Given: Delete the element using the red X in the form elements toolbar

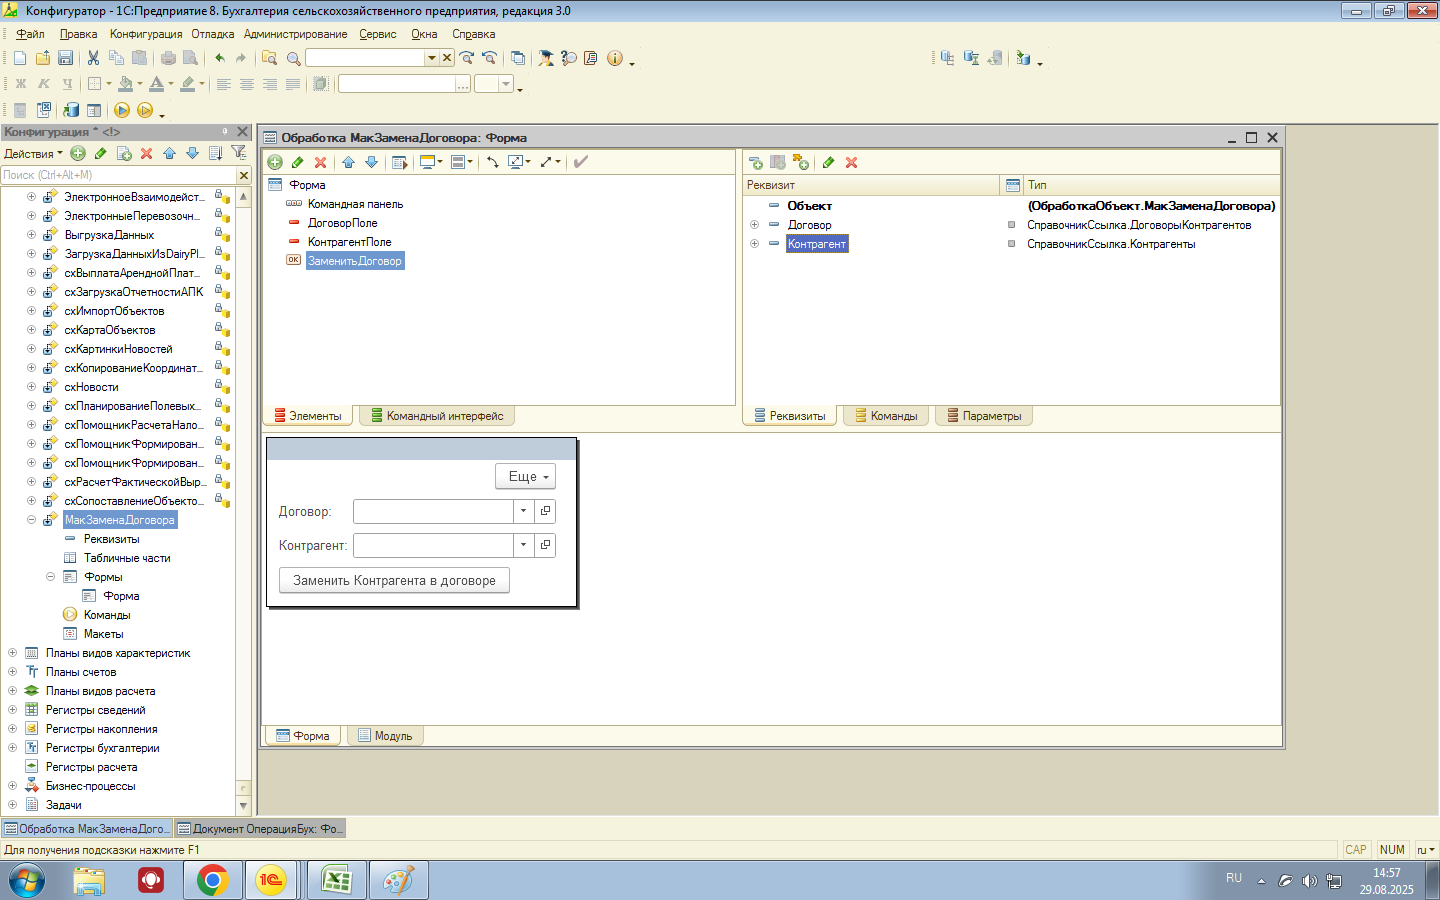Looking at the screenshot, I should pyautogui.click(x=320, y=162).
